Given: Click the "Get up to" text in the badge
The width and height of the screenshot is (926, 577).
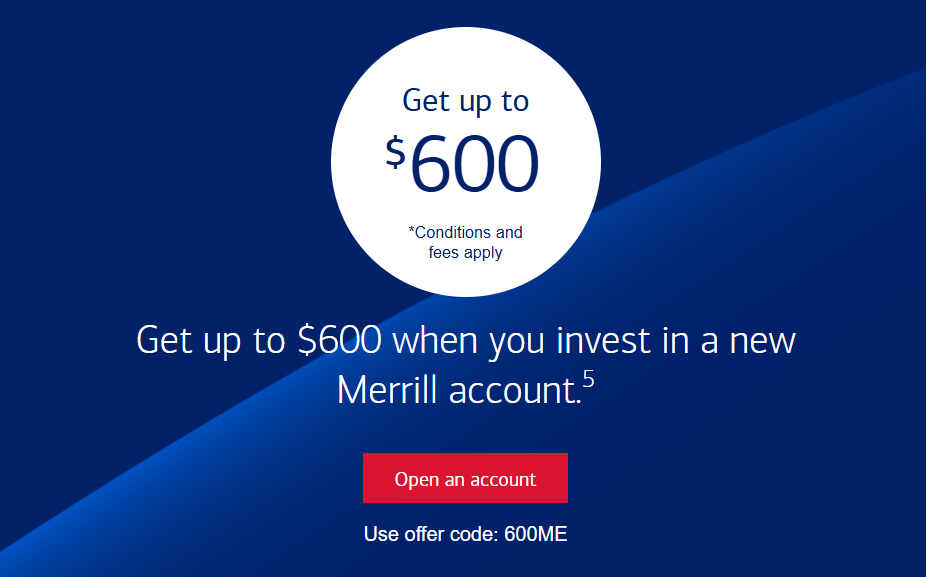Looking at the screenshot, I should 464,101.
